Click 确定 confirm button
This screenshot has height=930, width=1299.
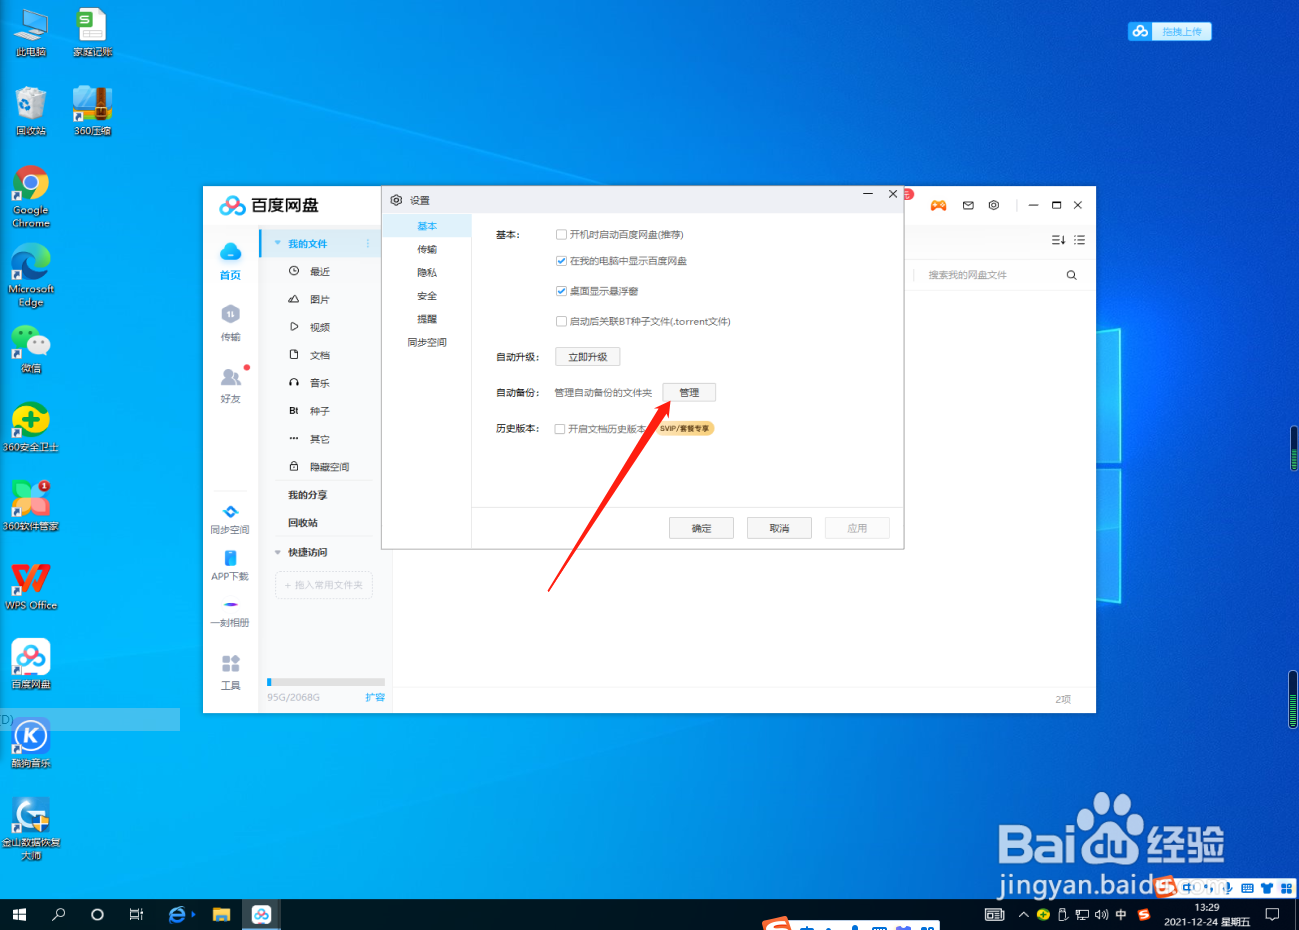click(x=701, y=528)
